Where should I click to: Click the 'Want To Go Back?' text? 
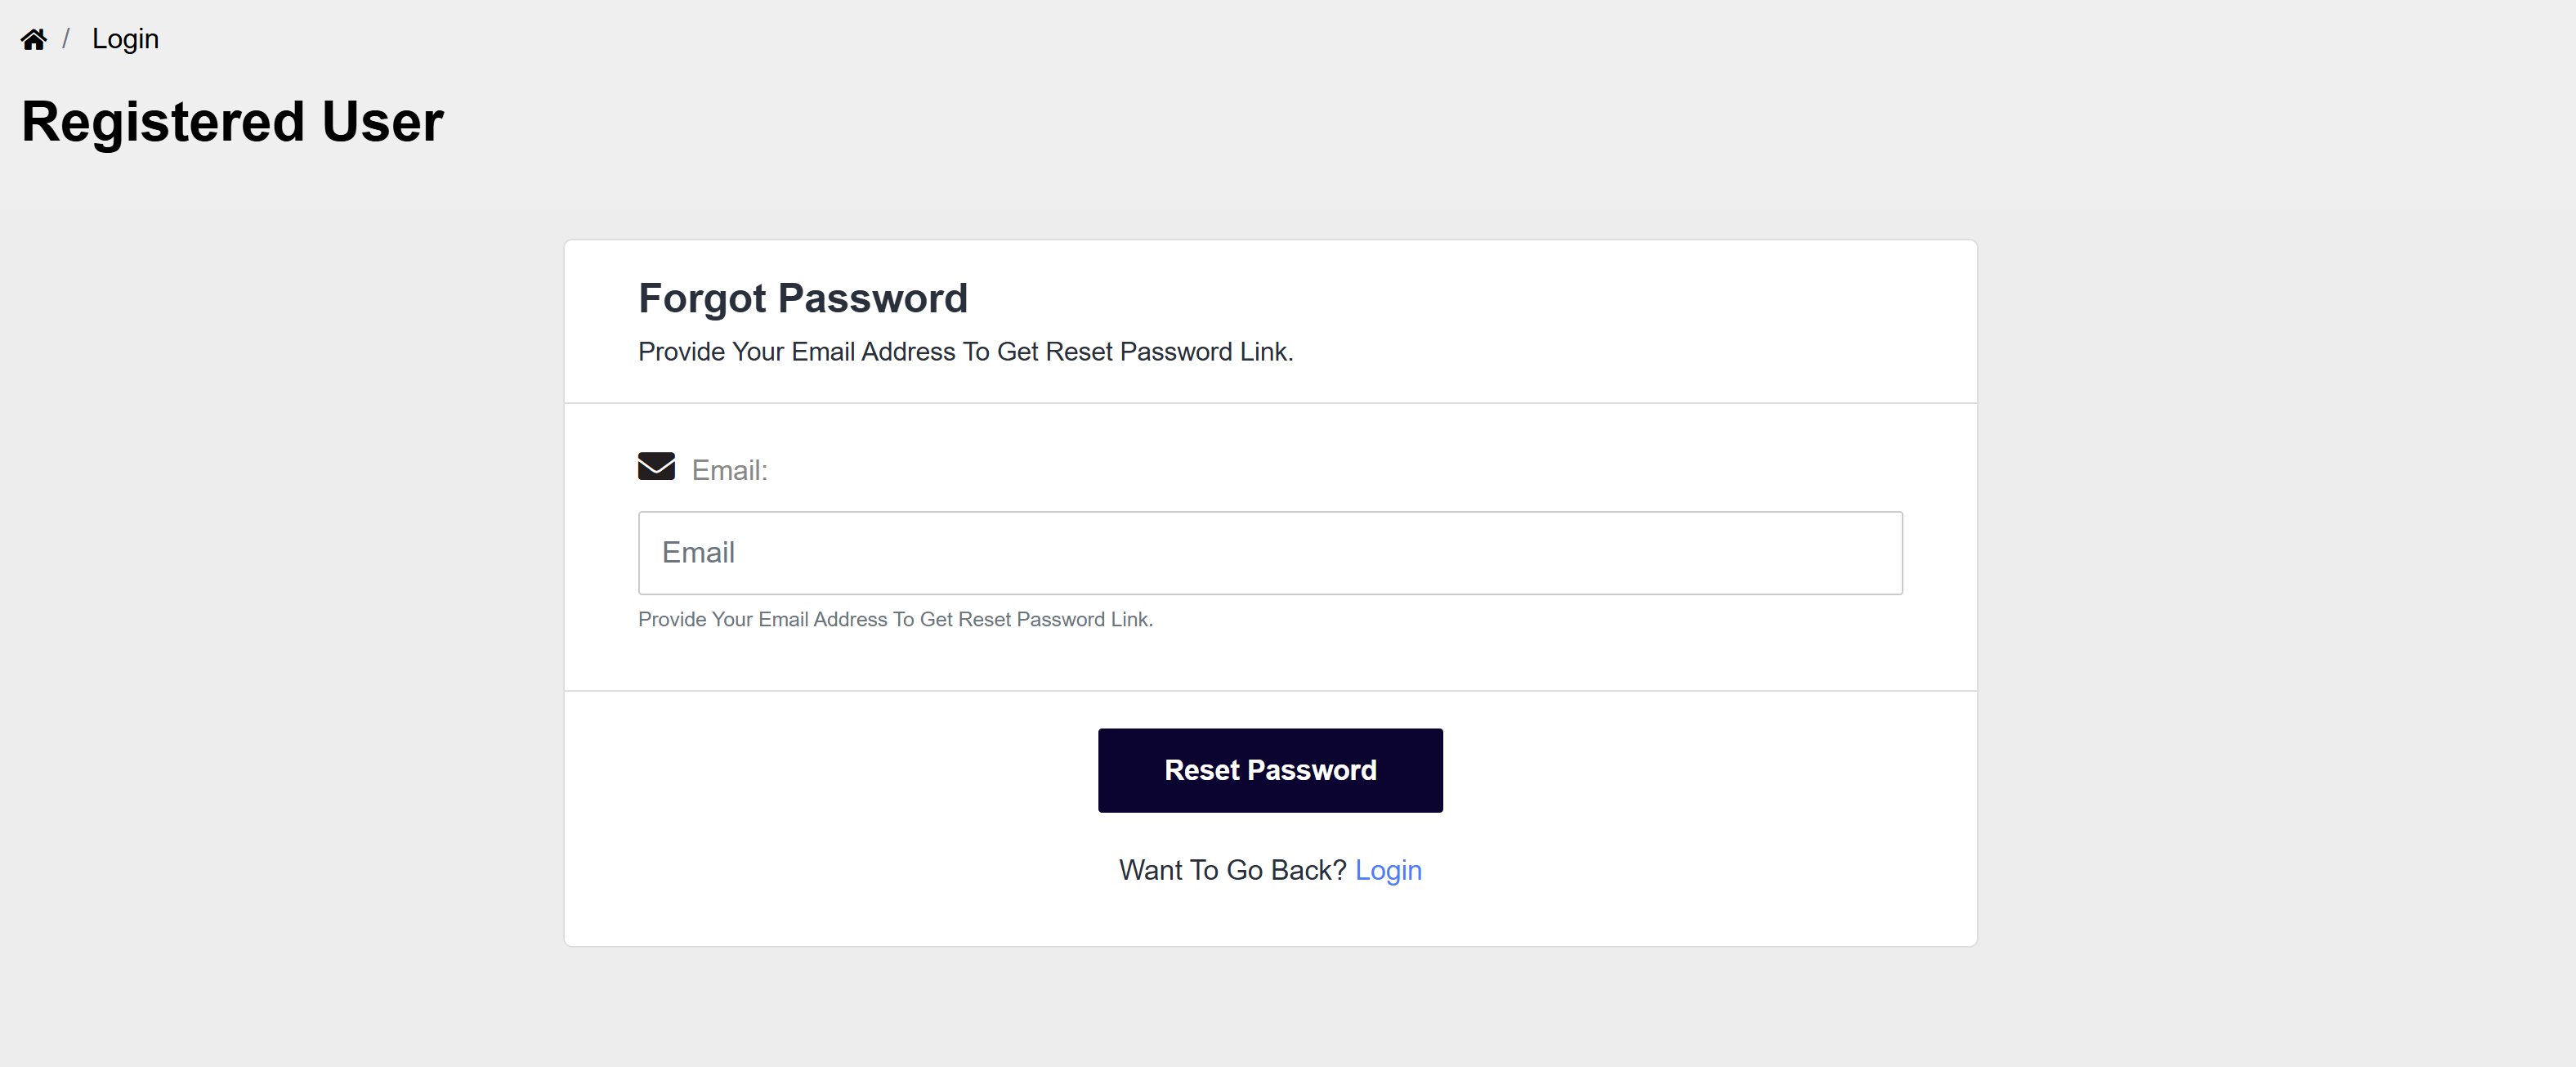pos(1232,870)
